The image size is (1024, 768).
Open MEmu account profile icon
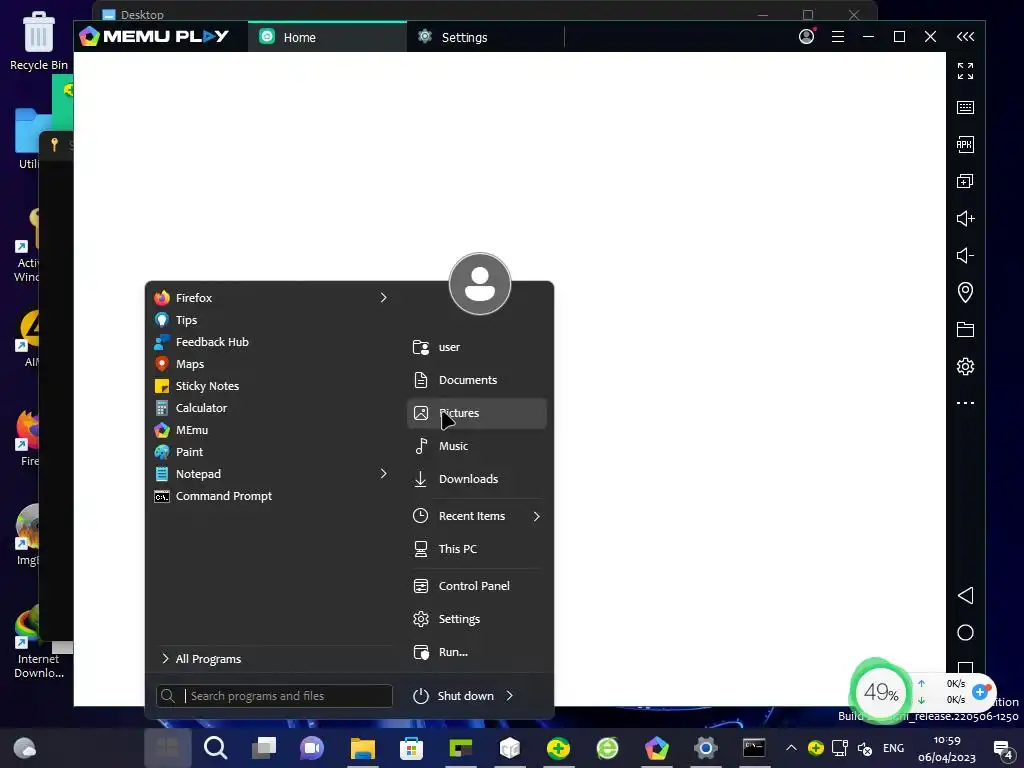pos(807,37)
